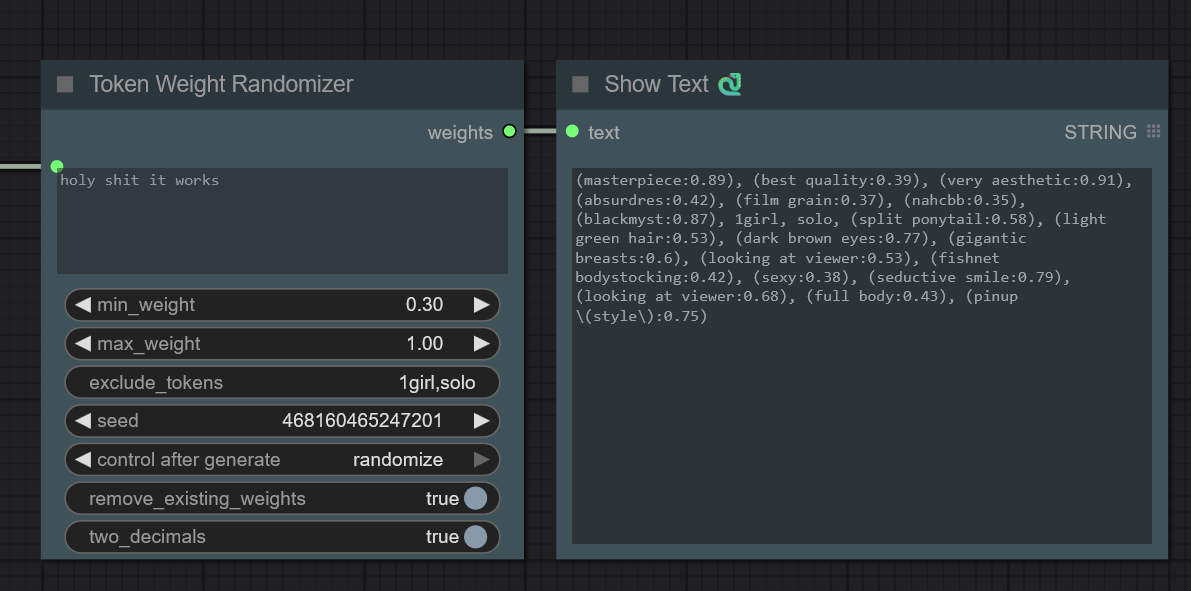Click the Token Weight Randomizer title
This screenshot has height=591, width=1191.
[x=221, y=84]
